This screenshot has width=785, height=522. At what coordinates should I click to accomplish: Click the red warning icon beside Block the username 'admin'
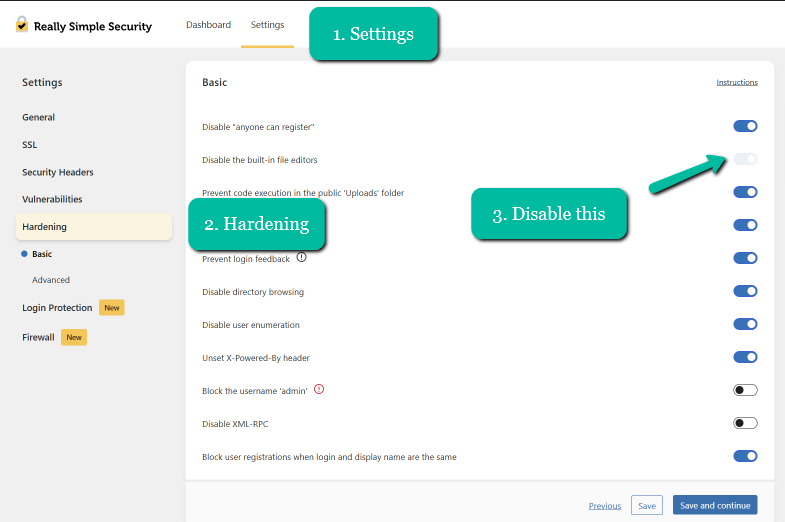coord(319,389)
